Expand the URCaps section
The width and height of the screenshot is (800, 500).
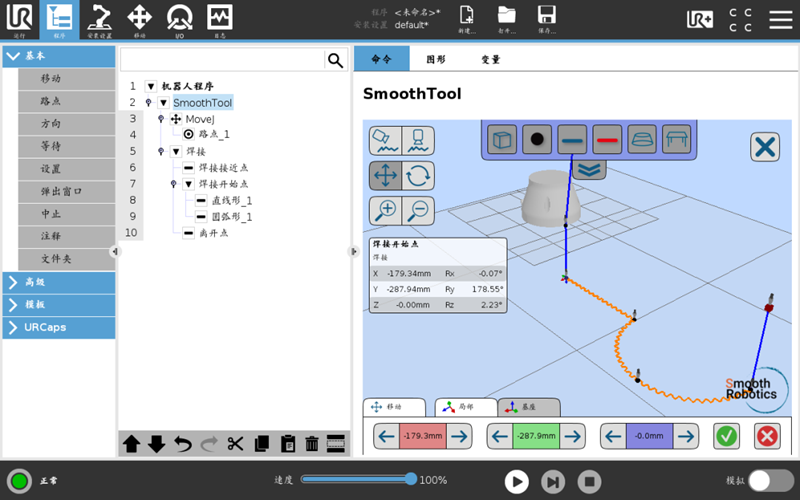[x=59, y=327]
